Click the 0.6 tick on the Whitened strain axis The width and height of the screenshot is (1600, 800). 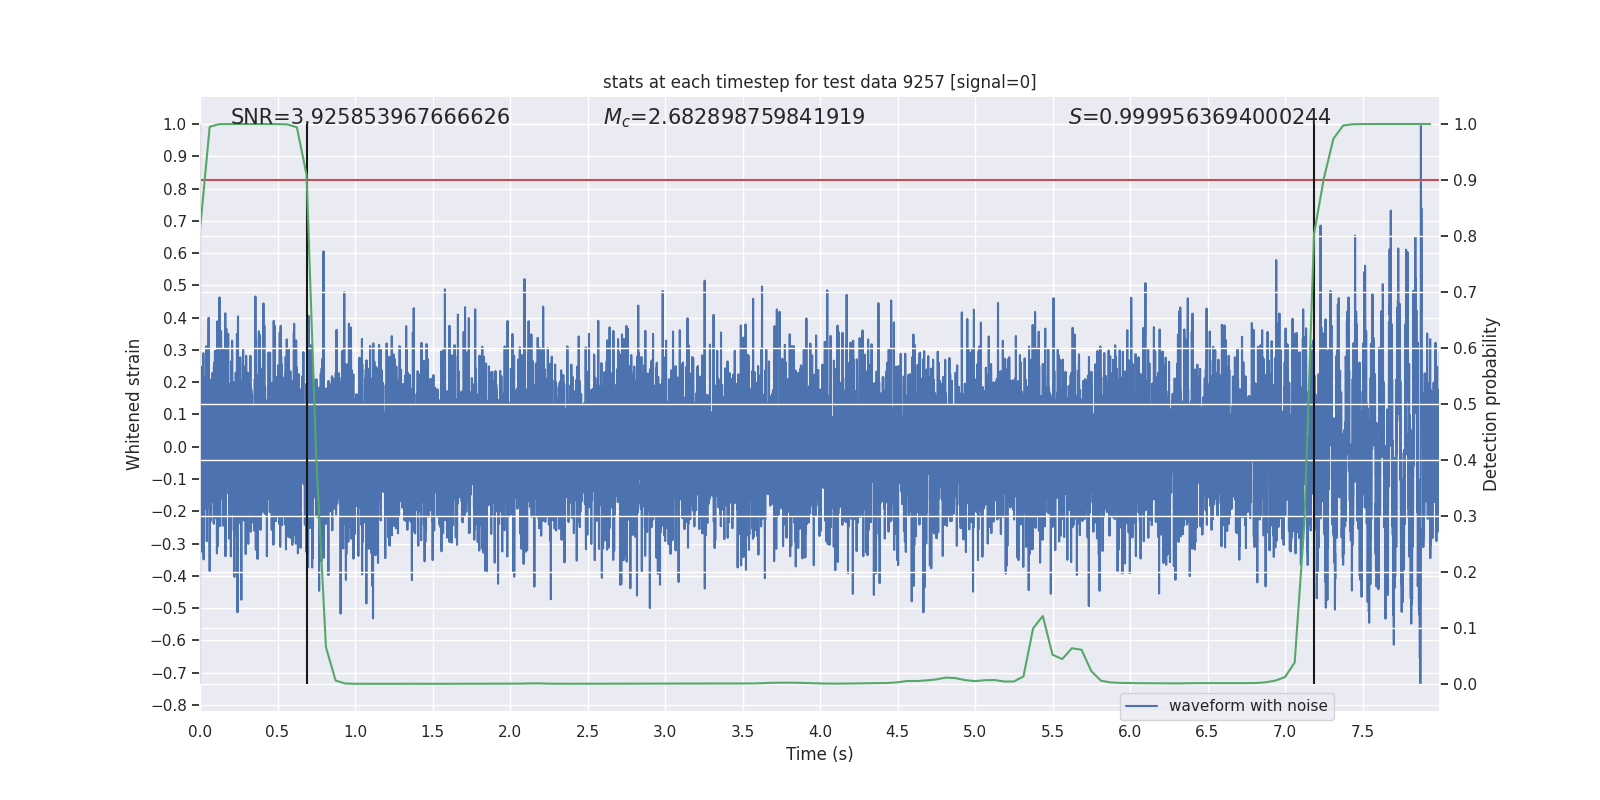175,254
